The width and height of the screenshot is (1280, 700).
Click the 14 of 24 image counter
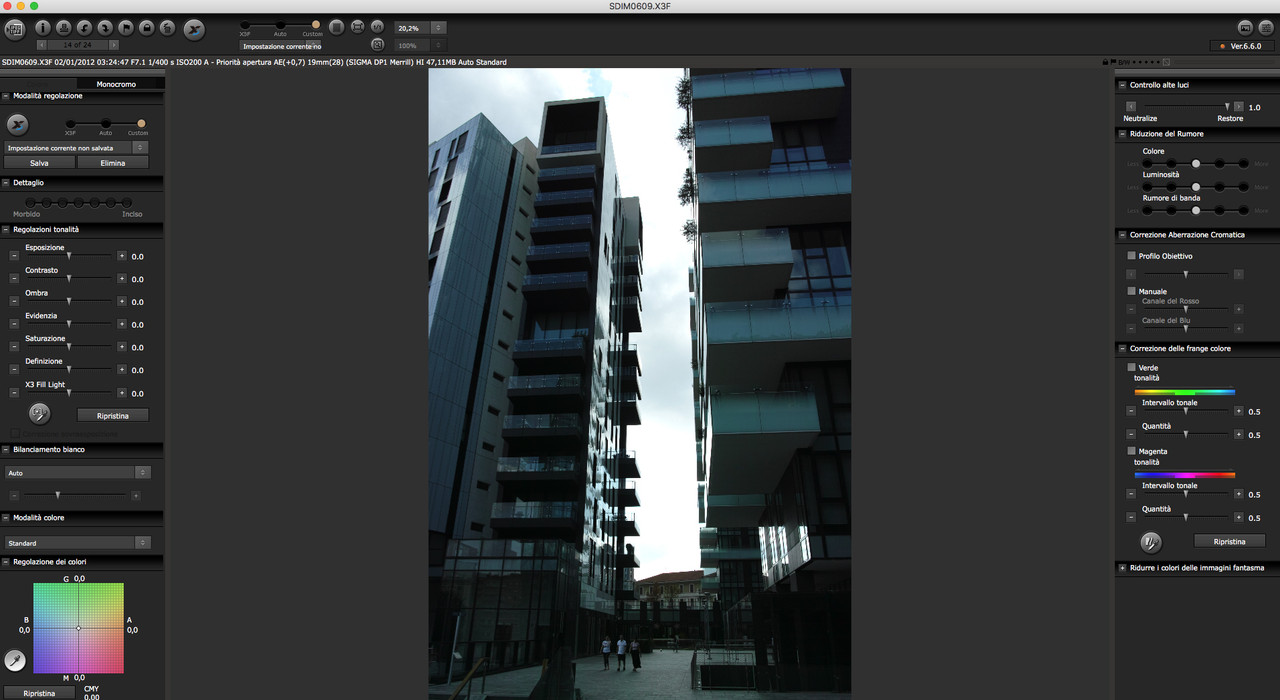tap(78, 45)
